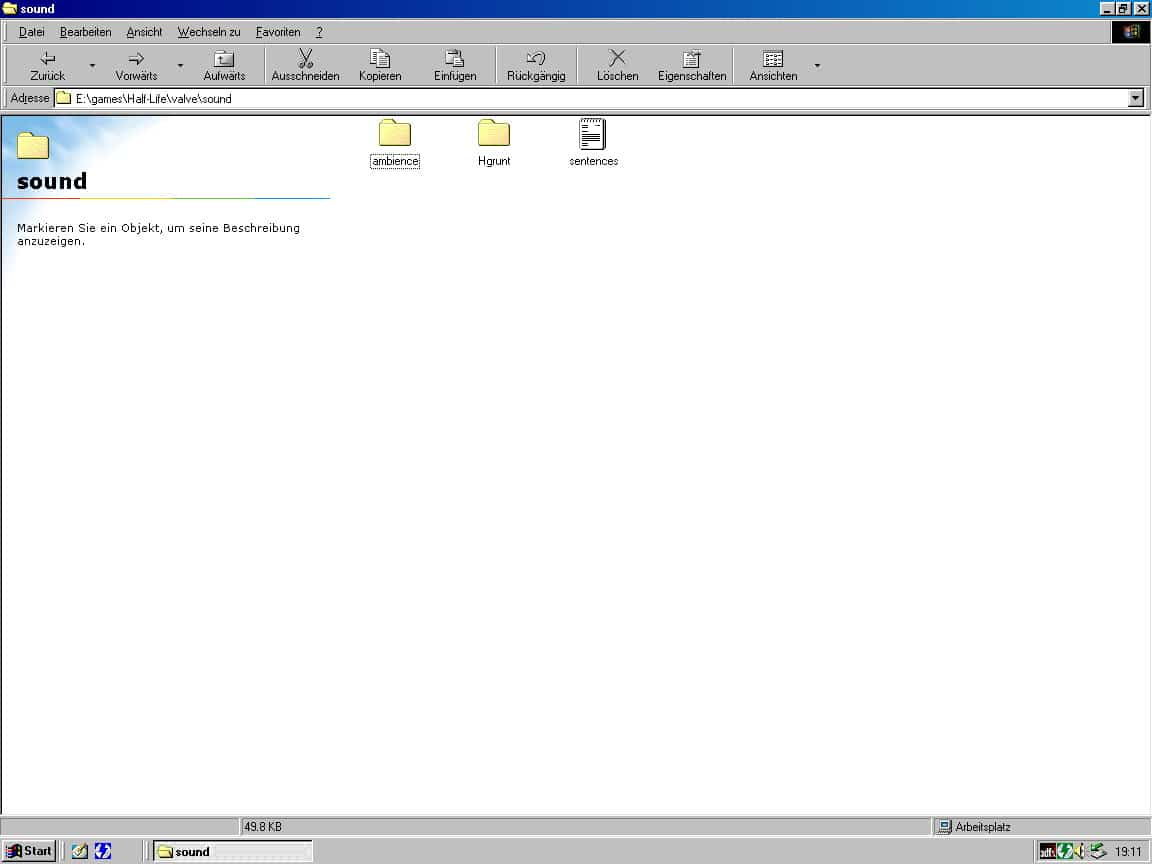Click the first quick launch icon

(x=79, y=852)
